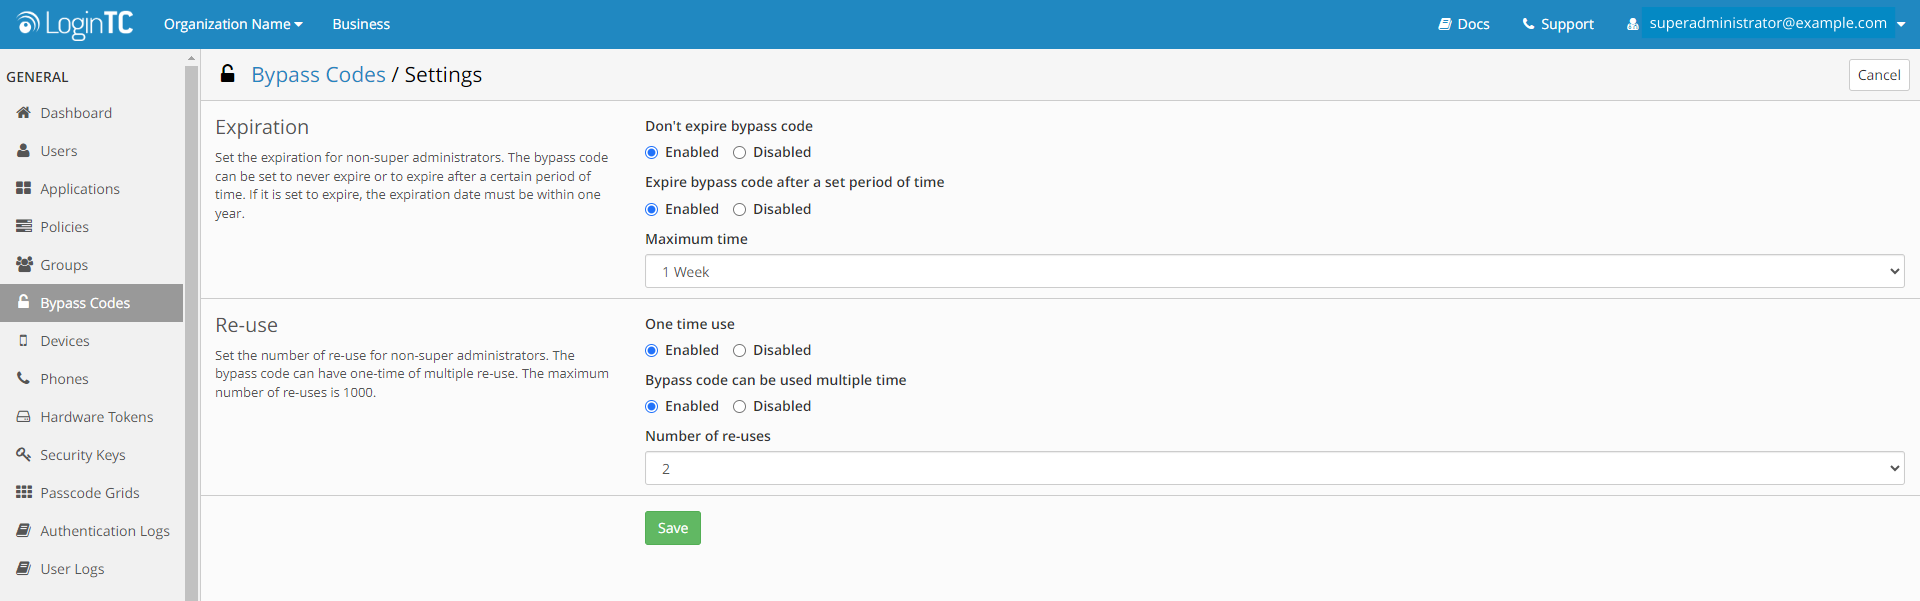Click the Re-use section heading
1920x601 pixels.
tap(246, 325)
